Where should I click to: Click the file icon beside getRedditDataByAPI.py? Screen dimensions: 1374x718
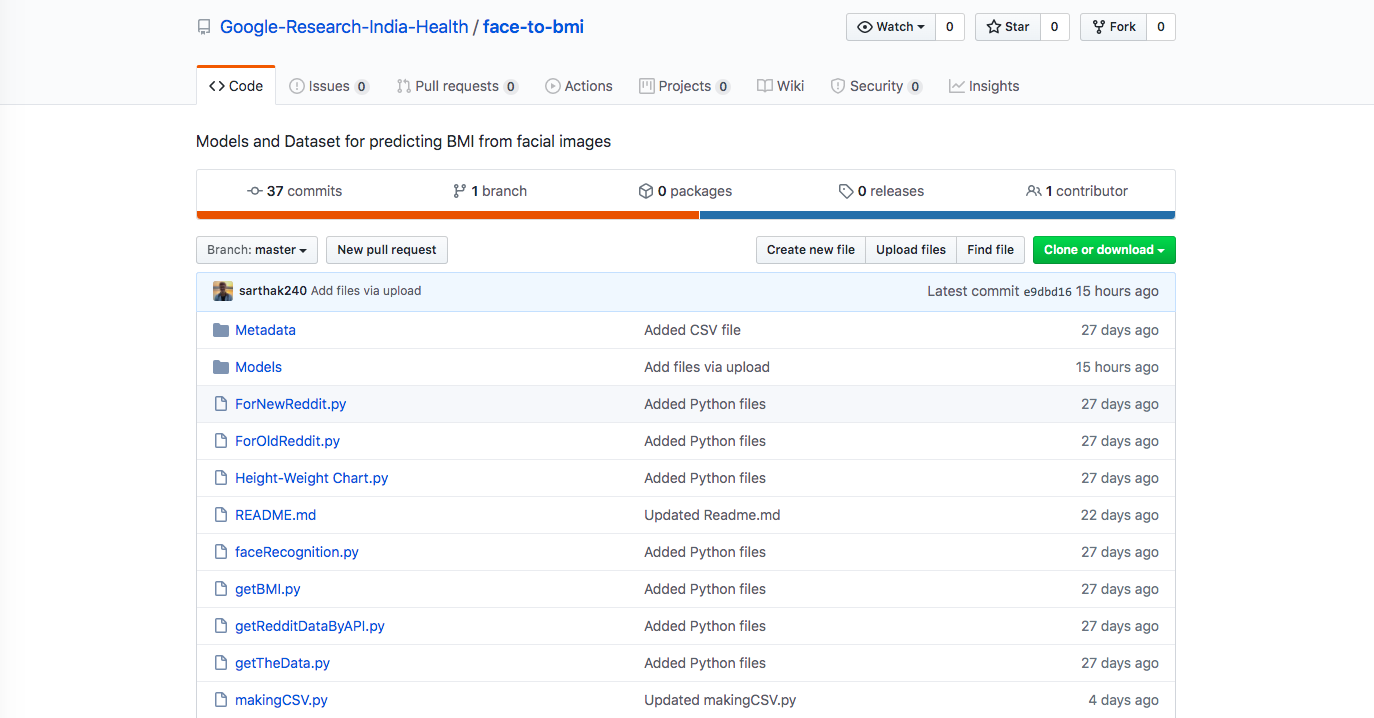[221, 626]
